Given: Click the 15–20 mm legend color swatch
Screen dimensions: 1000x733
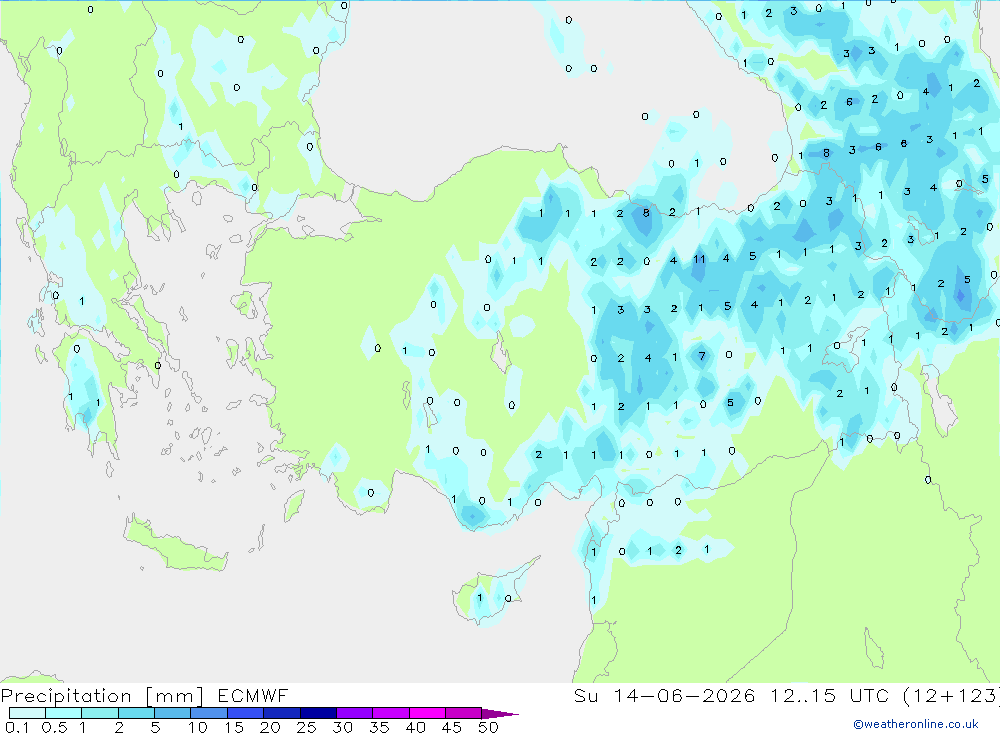Looking at the screenshot, I should tap(245, 713).
